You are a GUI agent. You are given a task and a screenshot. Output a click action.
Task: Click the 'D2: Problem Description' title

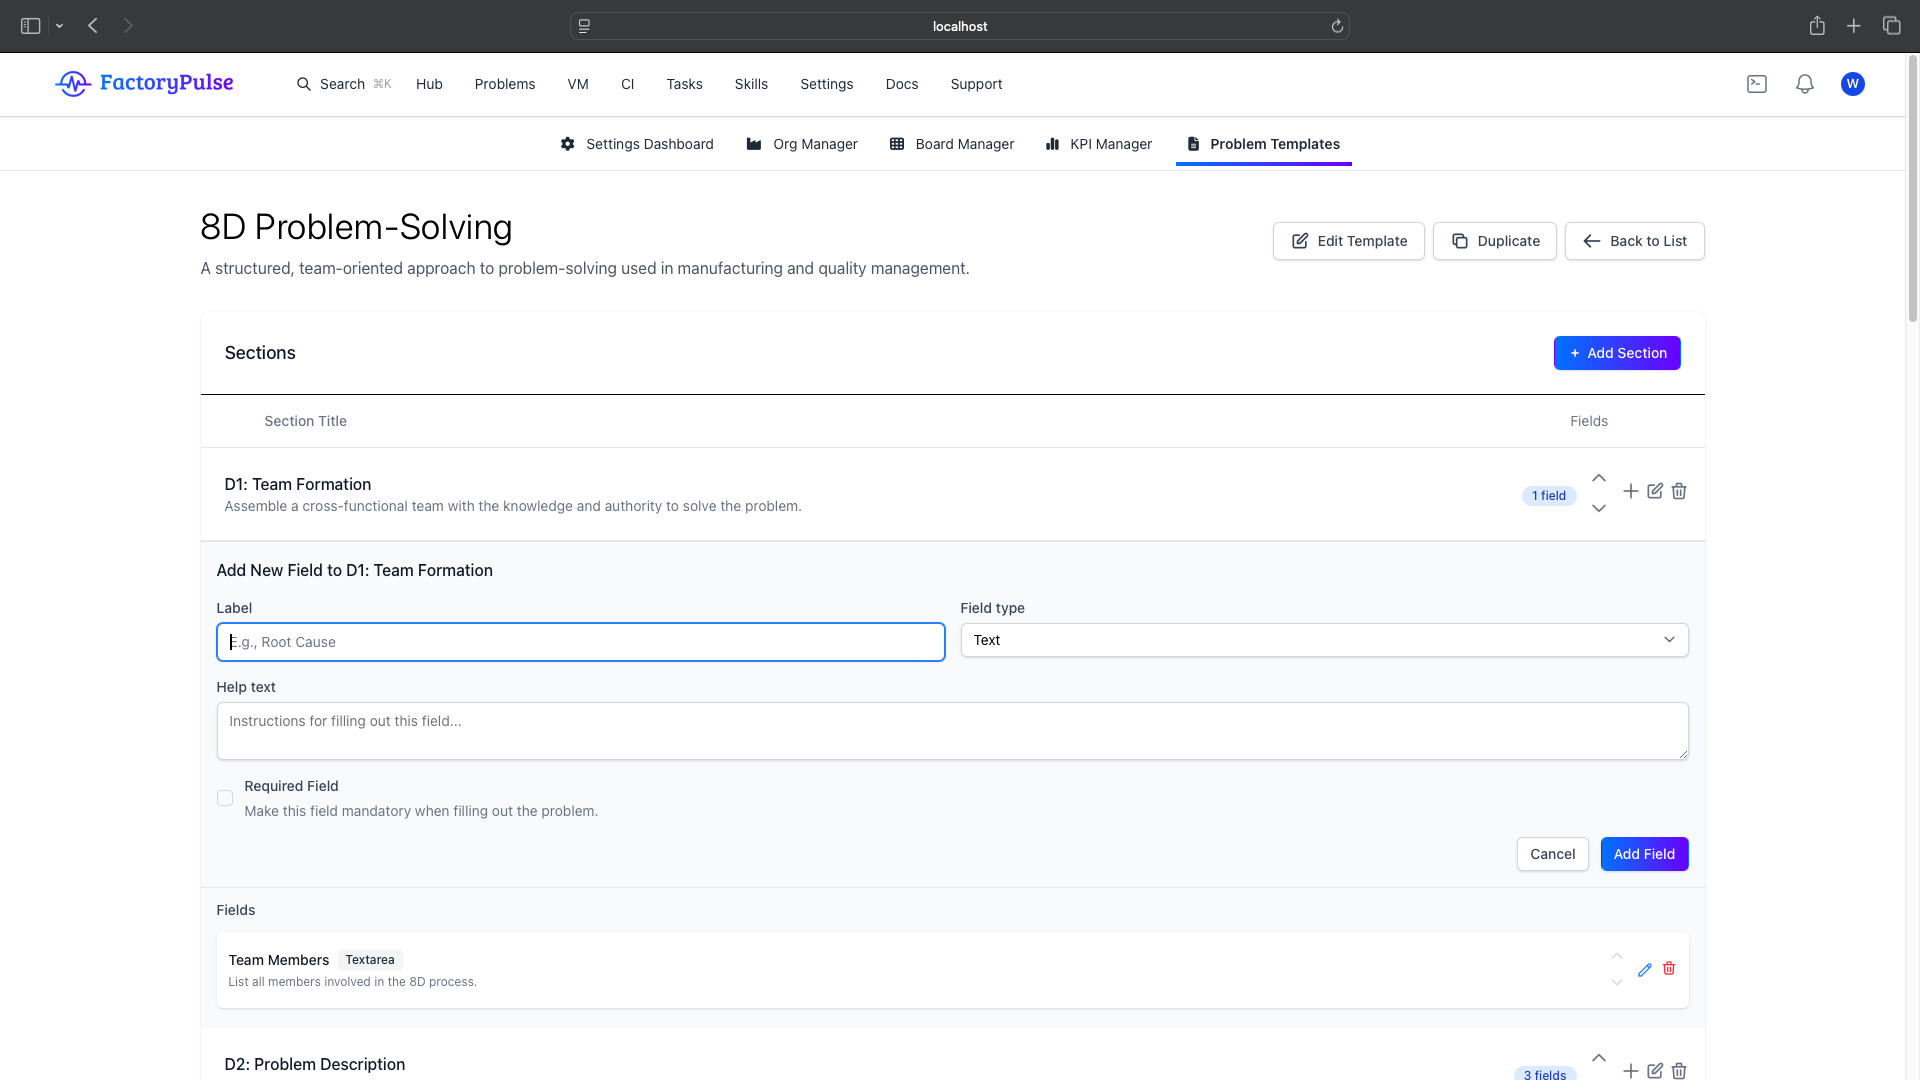315,1064
